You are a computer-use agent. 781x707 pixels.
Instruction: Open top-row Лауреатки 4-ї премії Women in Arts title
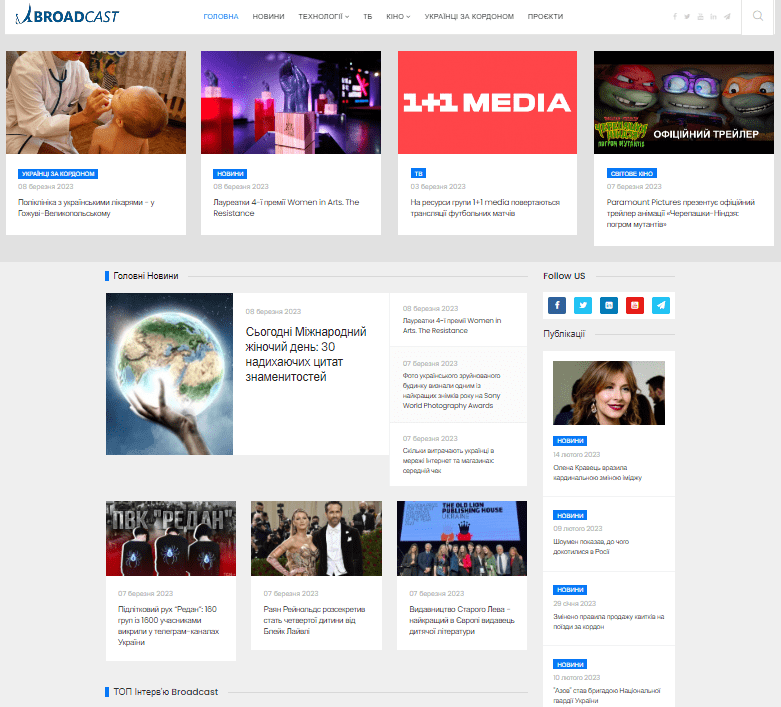tap(286, 208)
